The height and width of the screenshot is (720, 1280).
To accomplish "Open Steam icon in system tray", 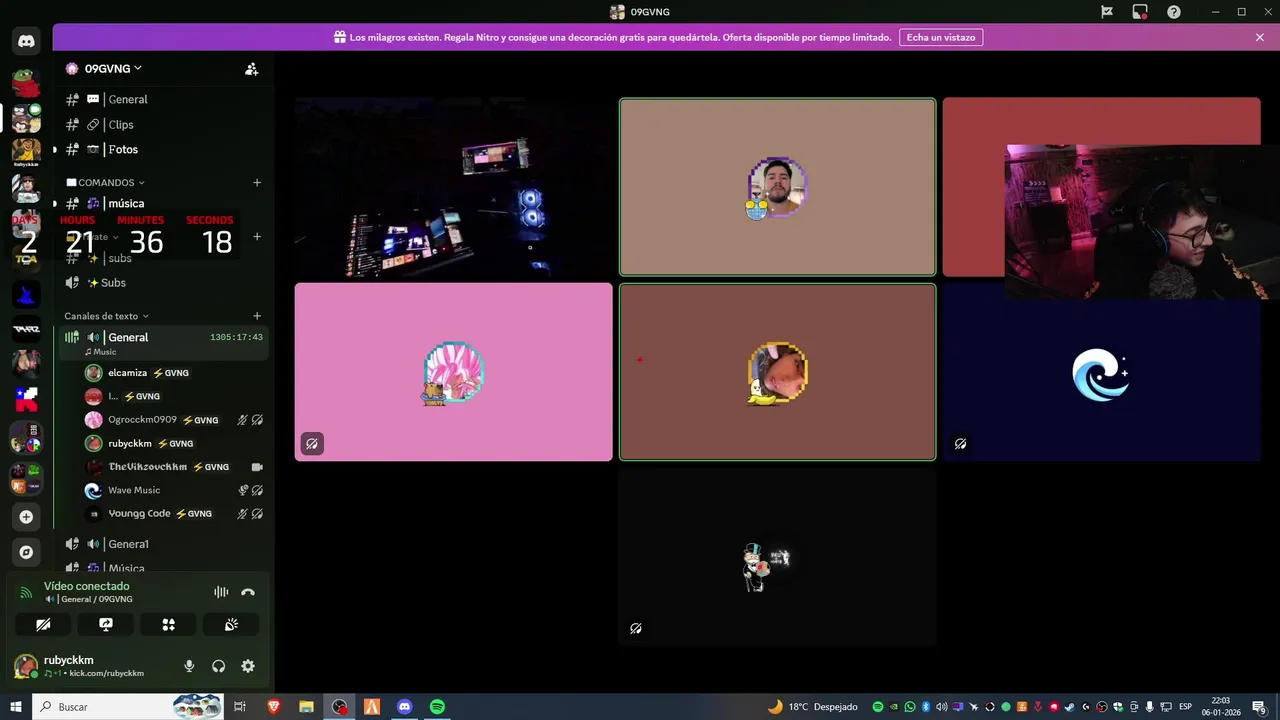I will point(1070,707).
